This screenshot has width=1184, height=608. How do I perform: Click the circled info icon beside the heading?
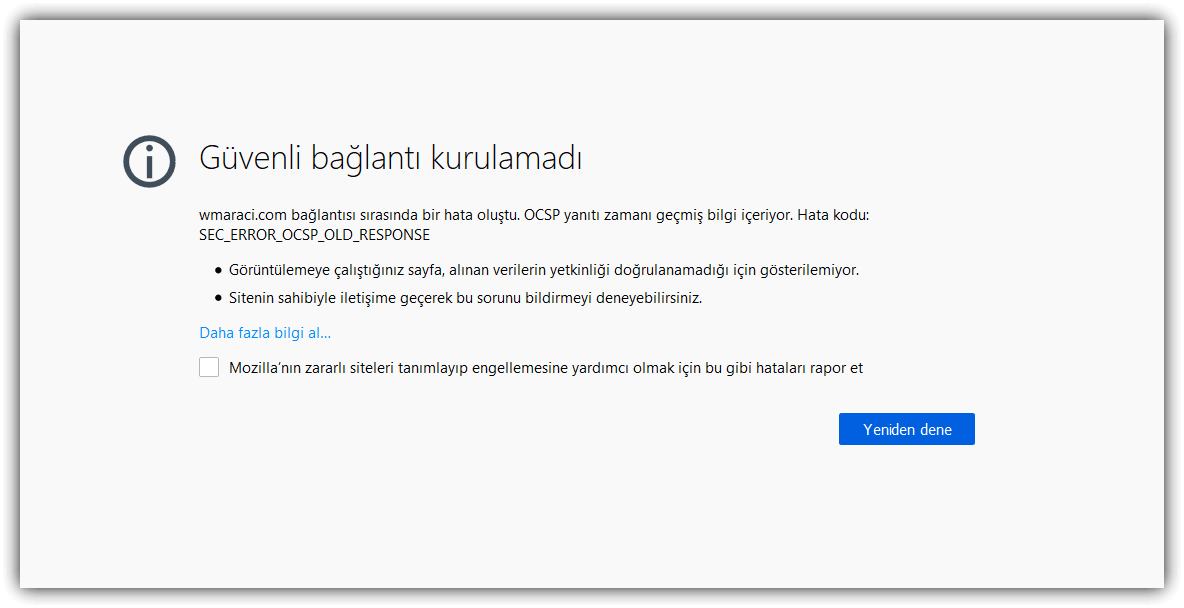(x=149, y=160)
